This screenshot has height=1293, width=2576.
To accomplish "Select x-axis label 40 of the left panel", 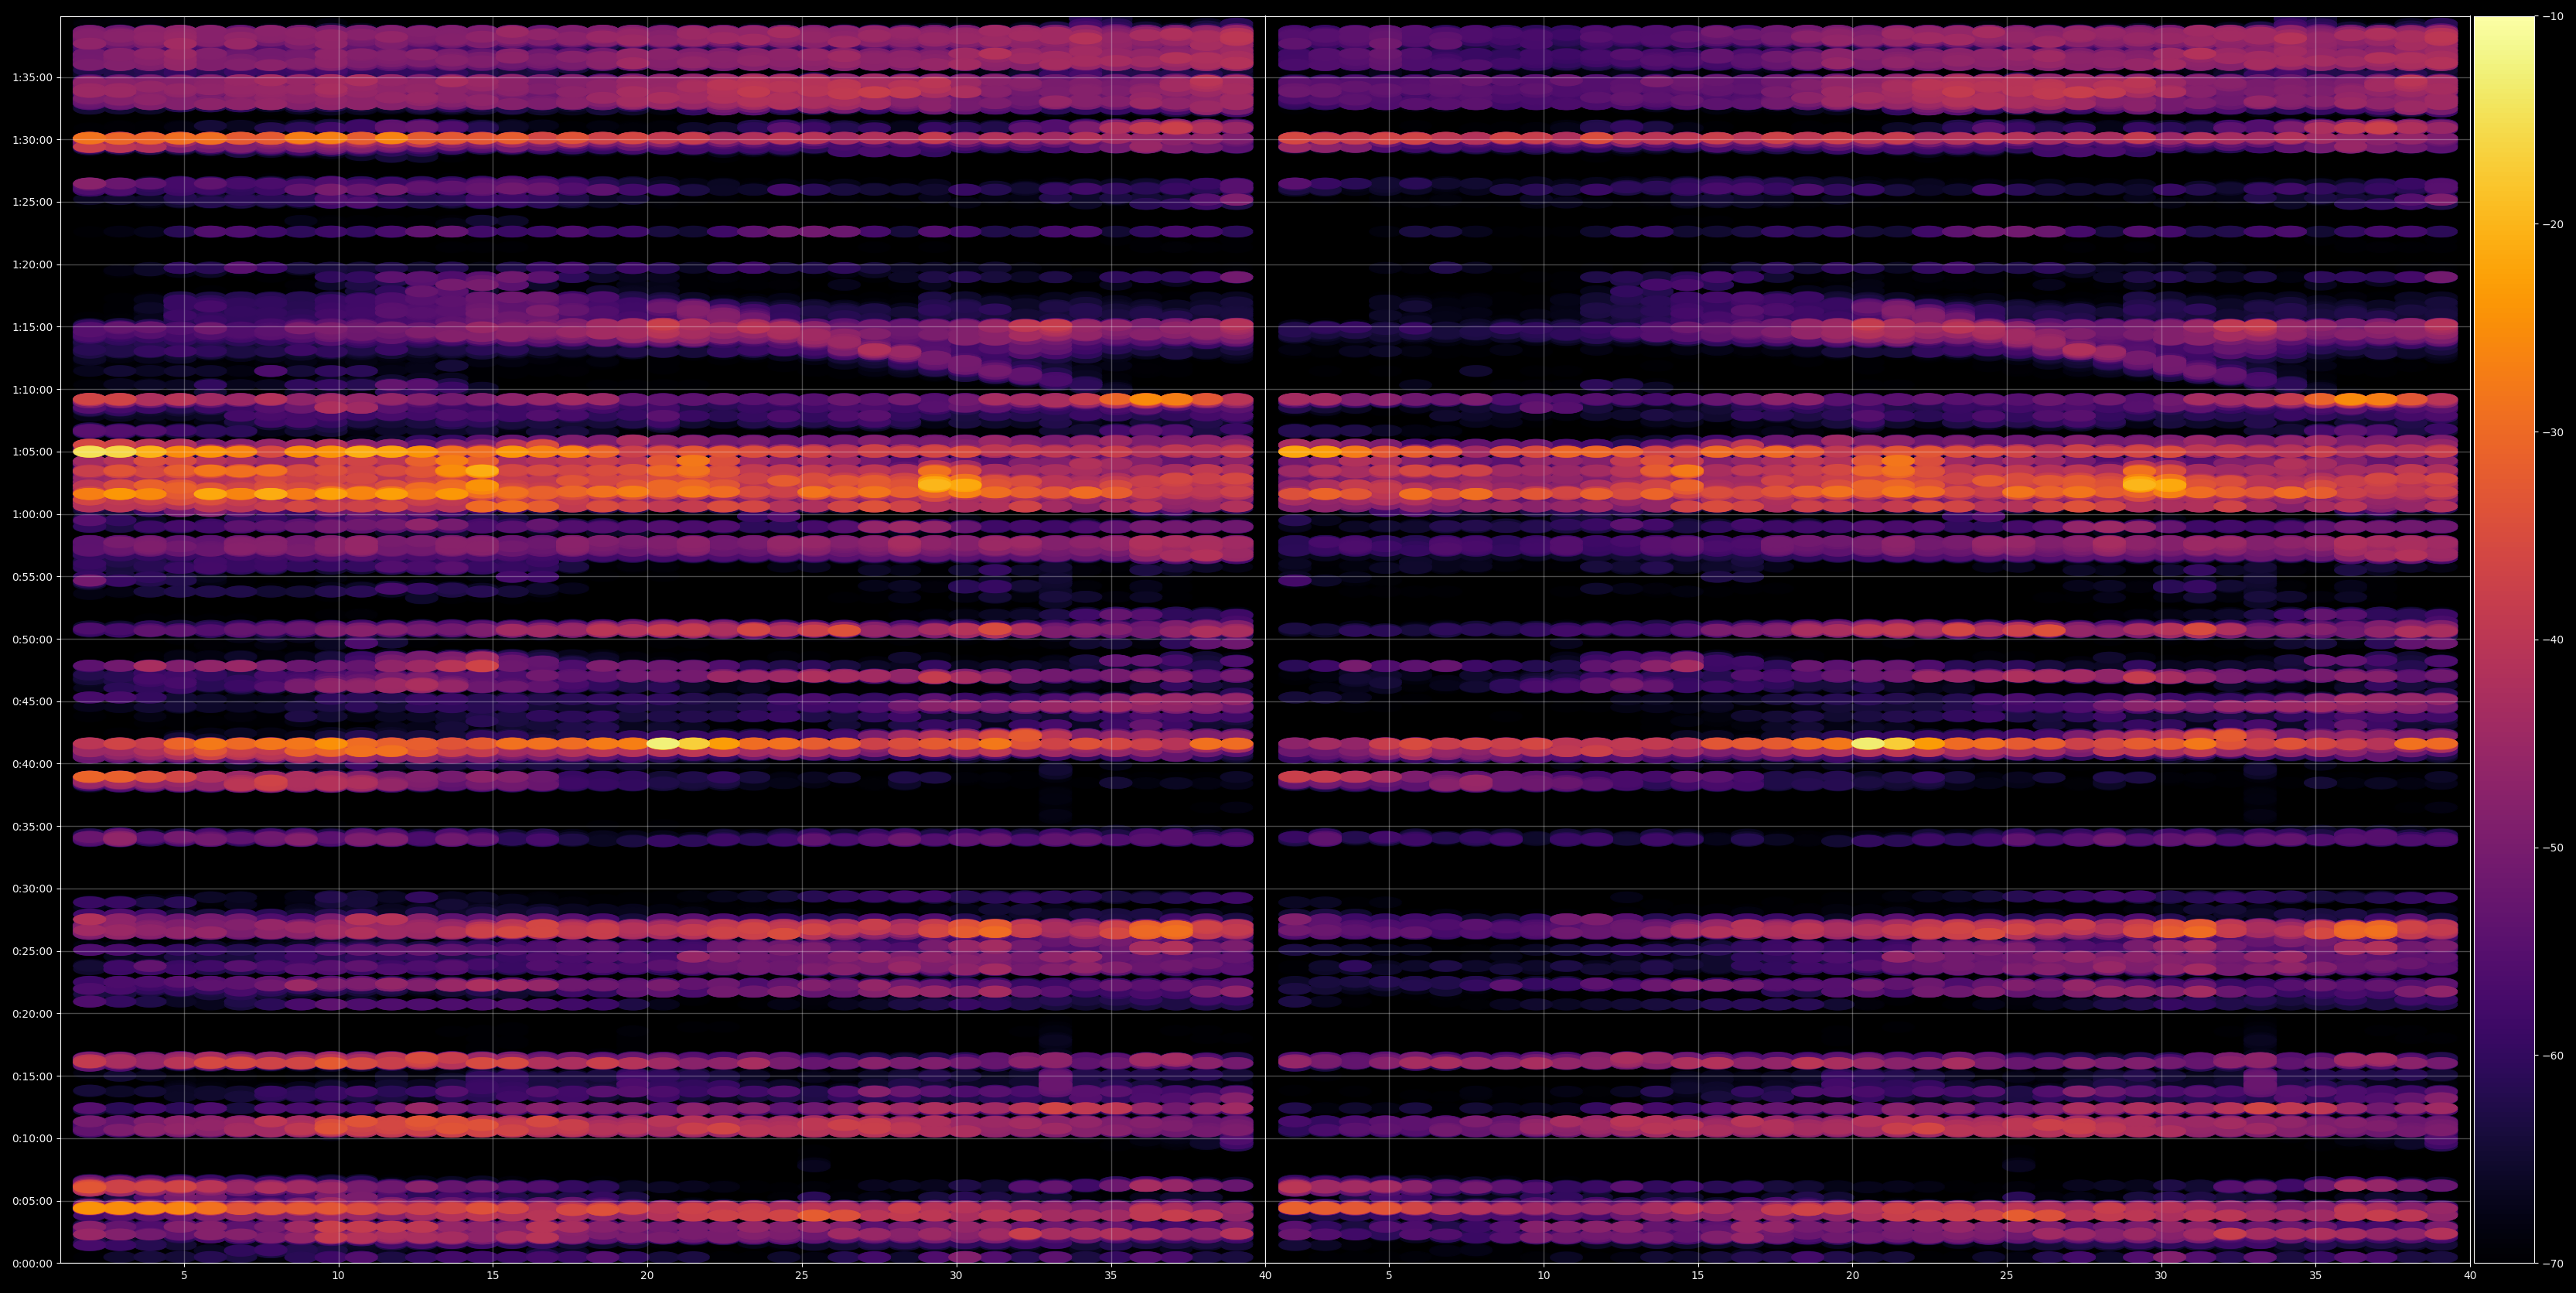I will click(1265, 1276).
